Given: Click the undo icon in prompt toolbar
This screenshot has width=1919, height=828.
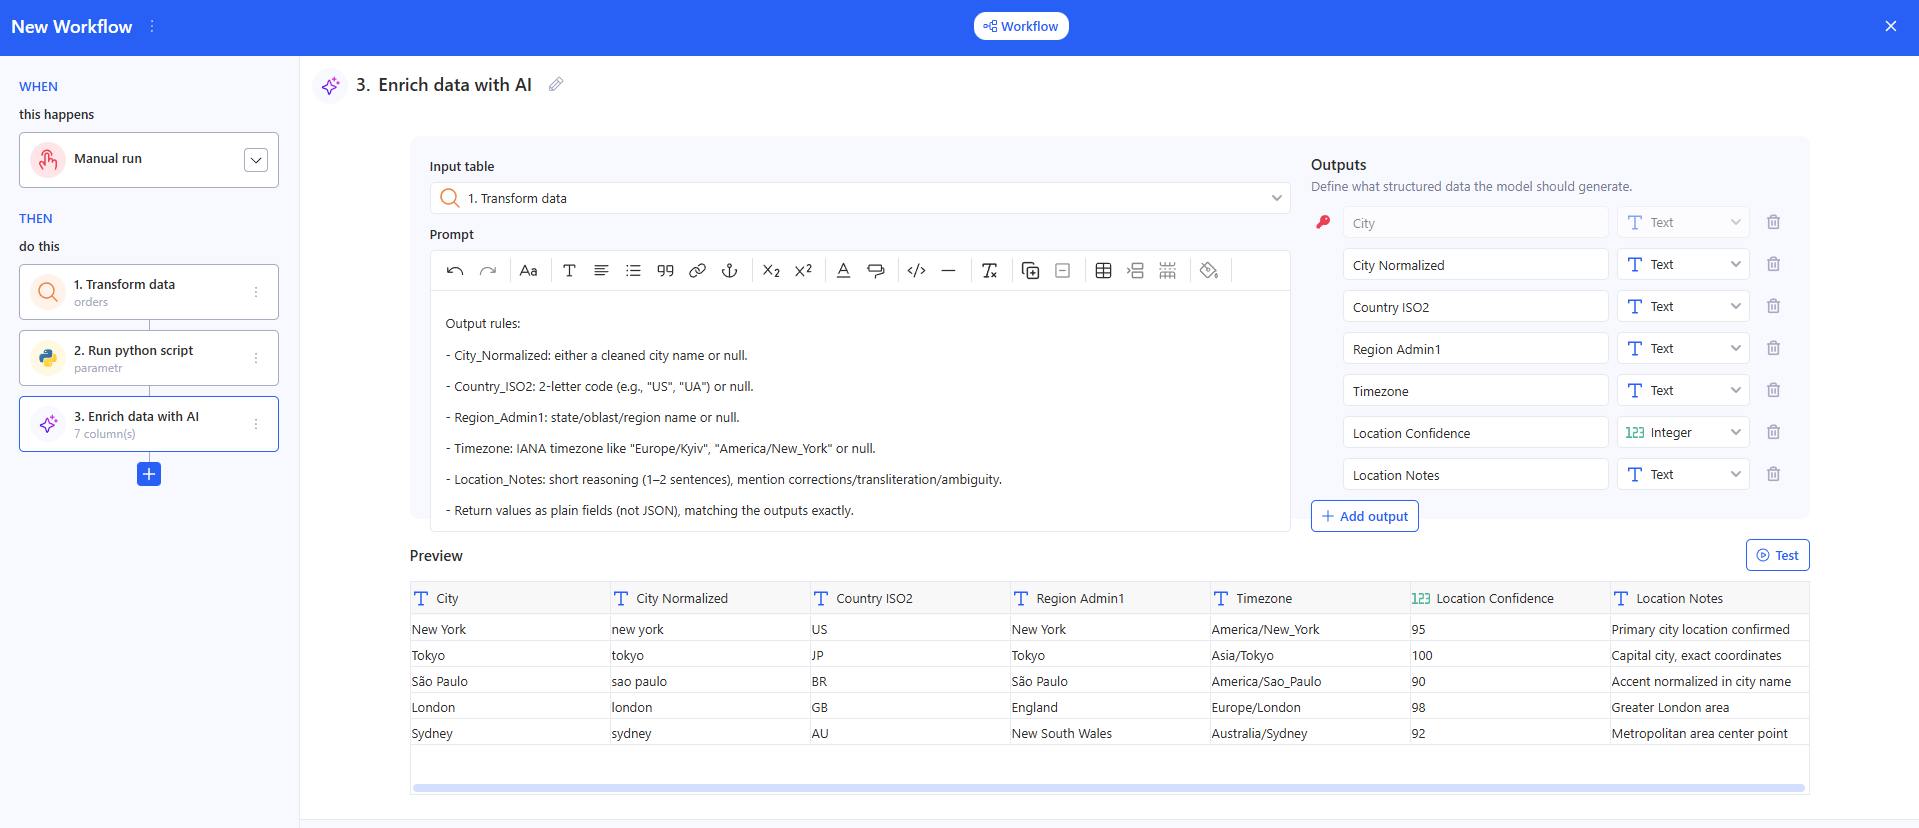Looking at the screenshot, I should (x=455, y=271).
